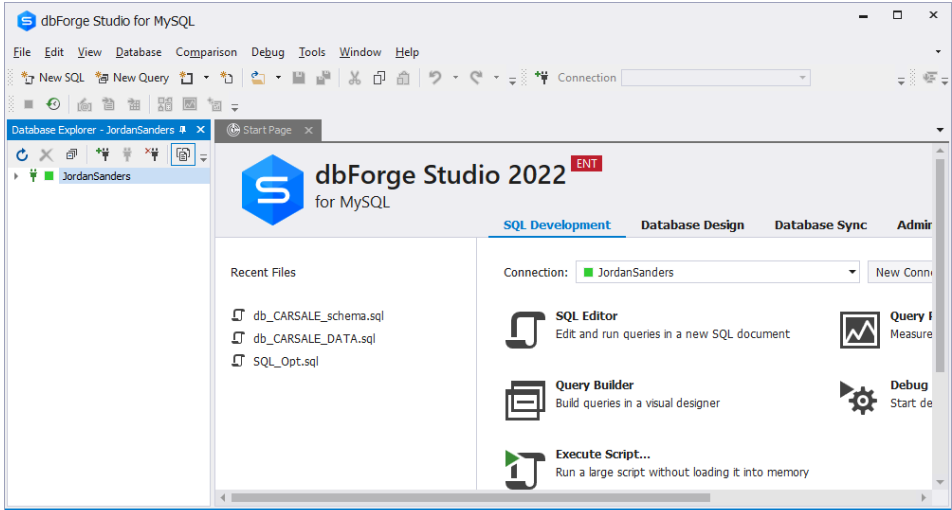This screenshot has height=510, width=952.
Task: Open the dropdown arrow beside New Database Object
Action: (206, 78)
